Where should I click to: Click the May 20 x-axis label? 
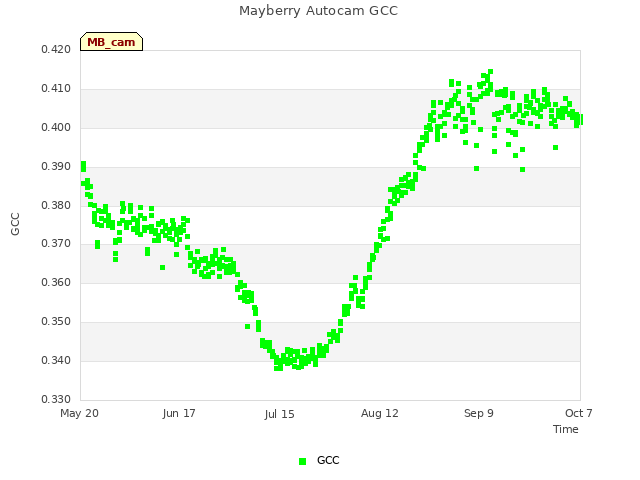pos(79,413)
